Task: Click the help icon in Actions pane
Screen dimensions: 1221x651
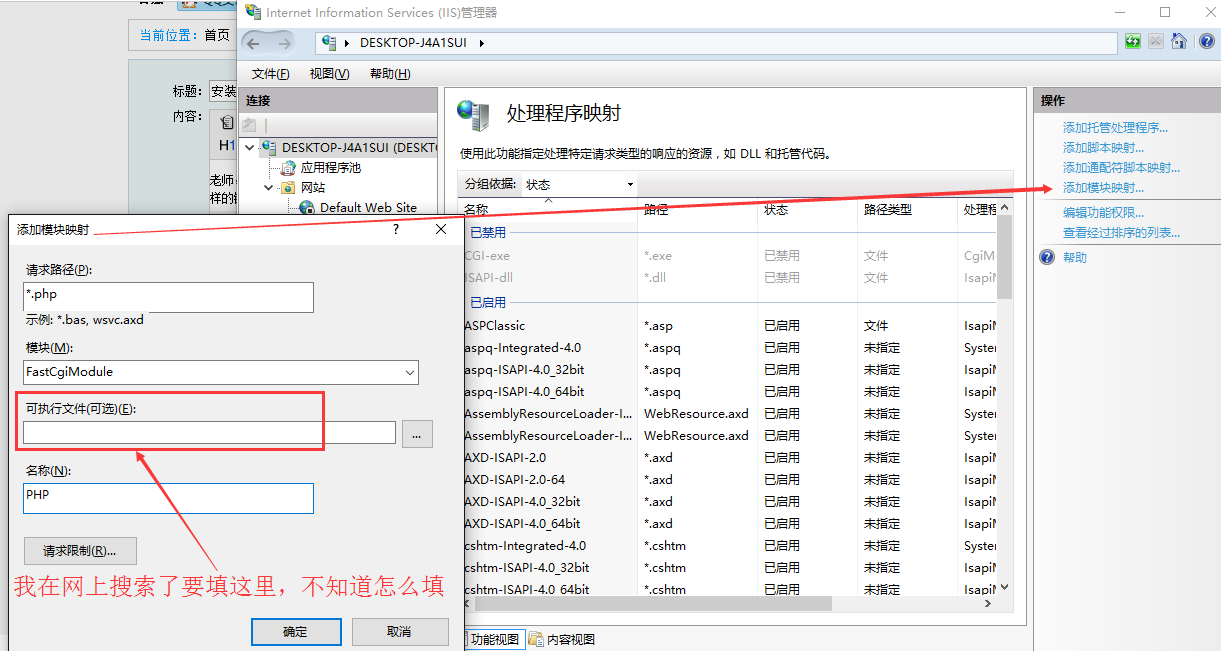Action: coord(1047,257)
